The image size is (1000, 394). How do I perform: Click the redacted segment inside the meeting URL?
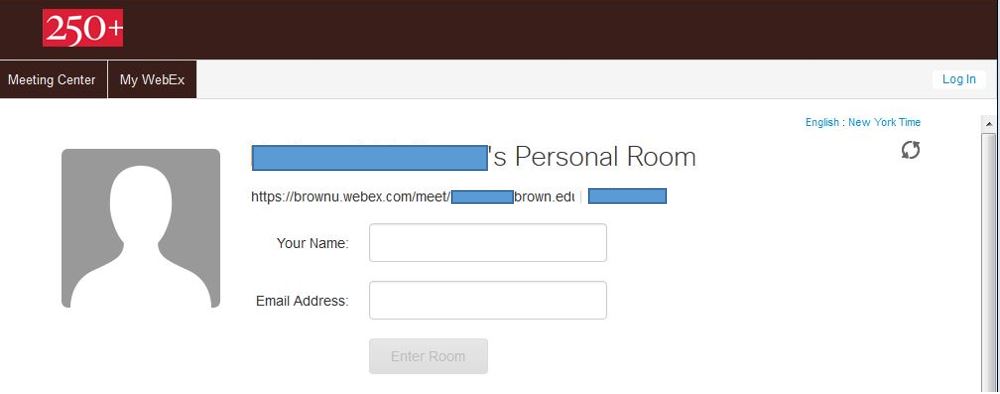(482, 196)
